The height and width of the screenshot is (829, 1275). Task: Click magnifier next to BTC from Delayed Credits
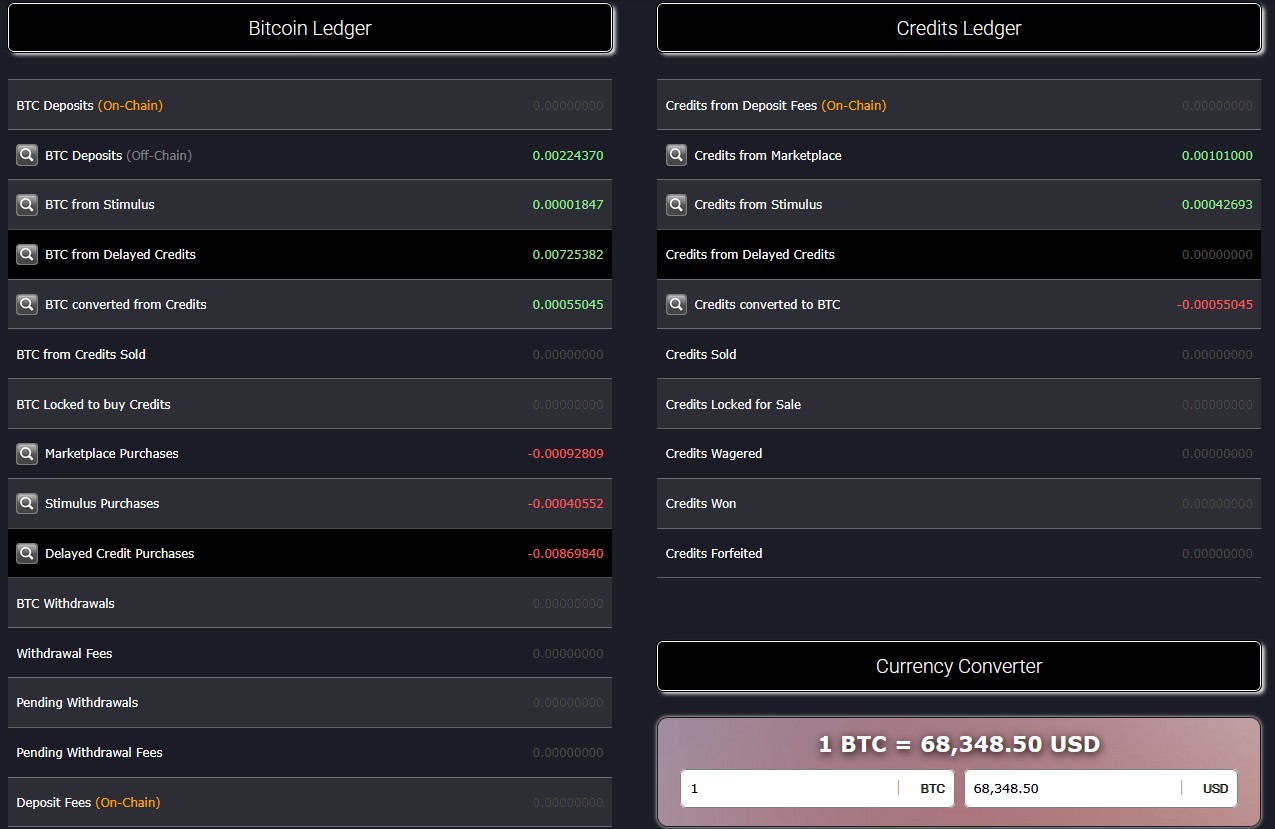click(27, 255)
